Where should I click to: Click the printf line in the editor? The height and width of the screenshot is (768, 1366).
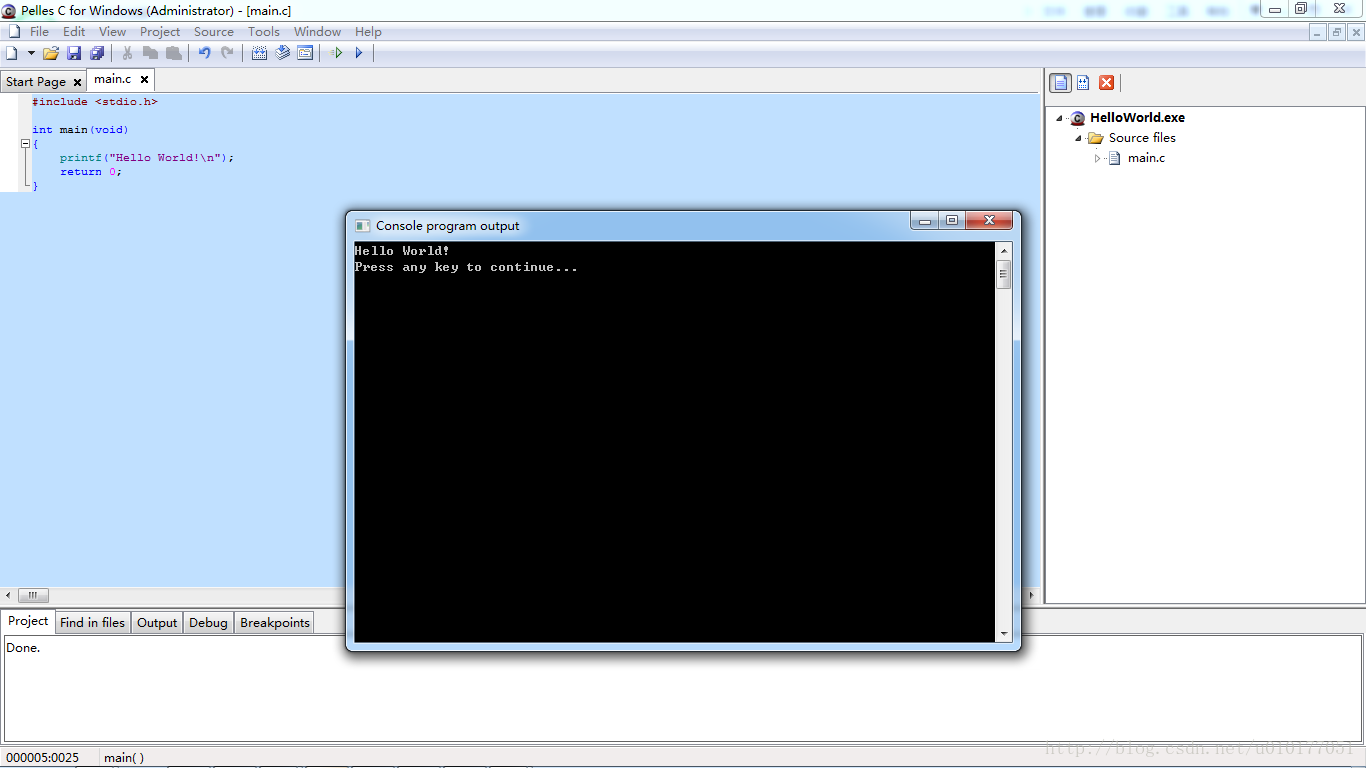point(146,158)
